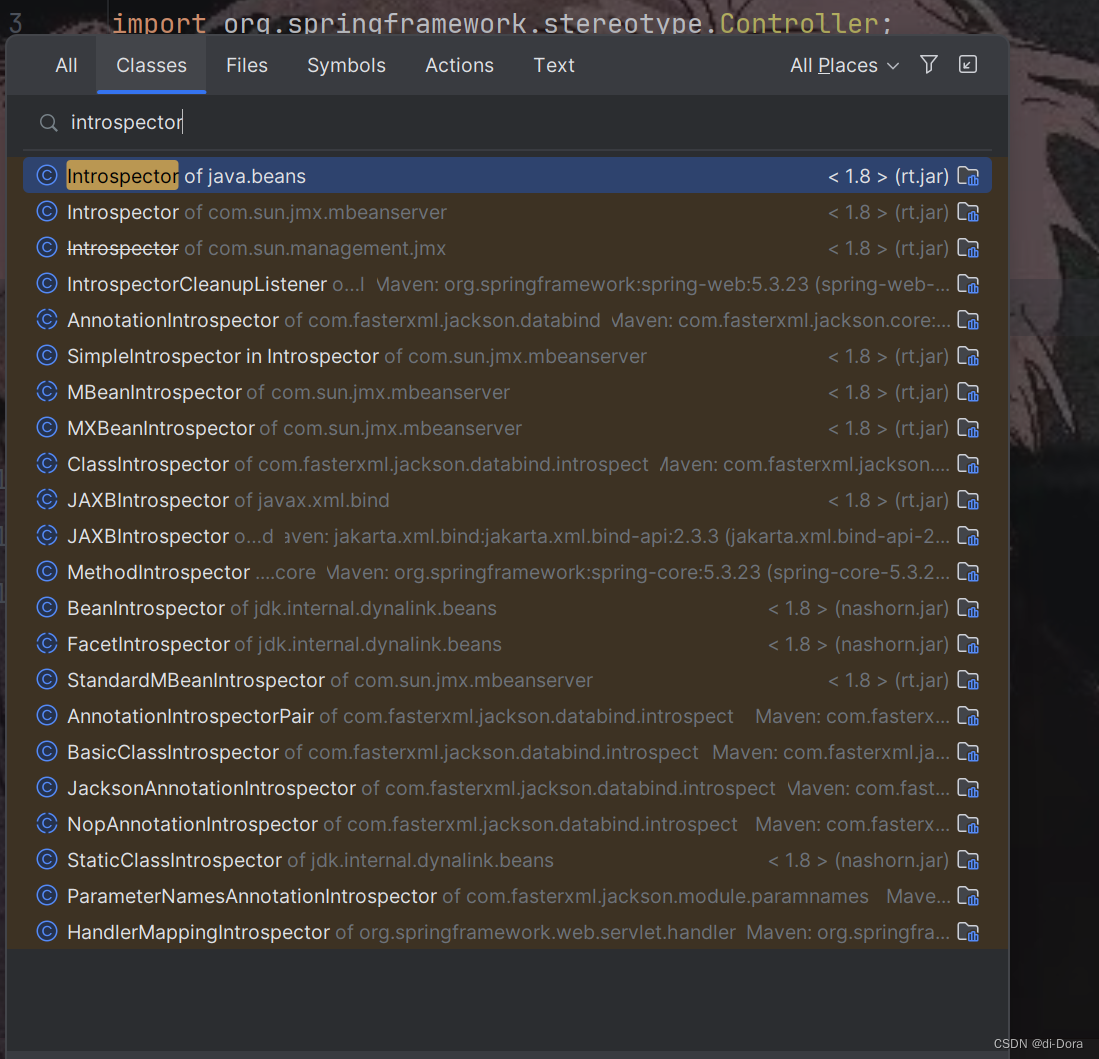The image size is (1099, 1059).
Task: Click library icon on ParameterNamesAnnotationIntrospector row
Action: click(968, 896)
